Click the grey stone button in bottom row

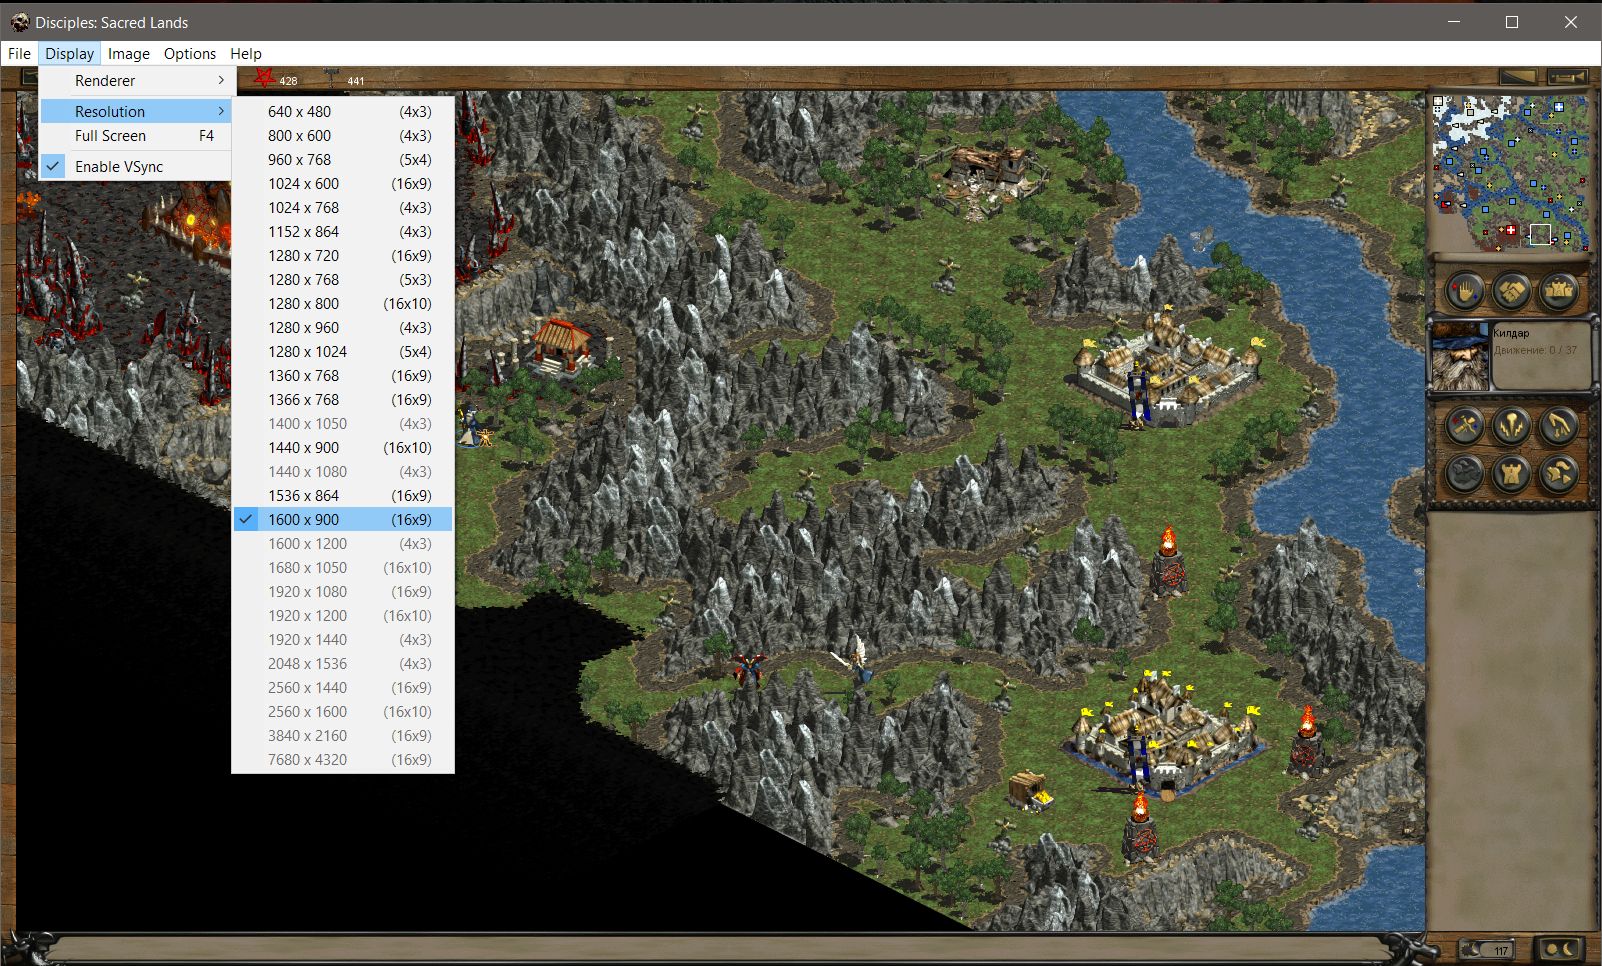pos(1465,473)
